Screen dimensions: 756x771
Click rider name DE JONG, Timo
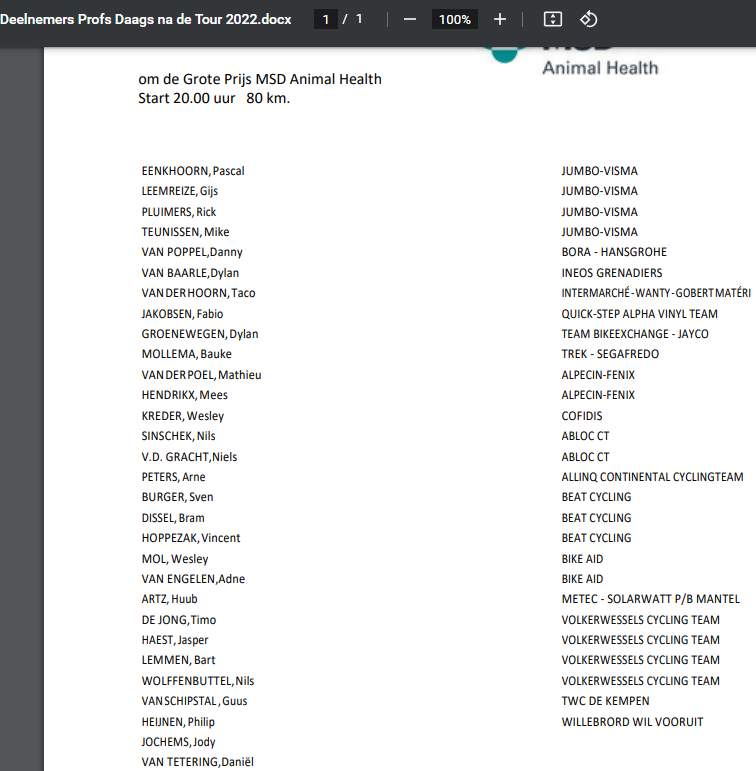pos(179,620)
